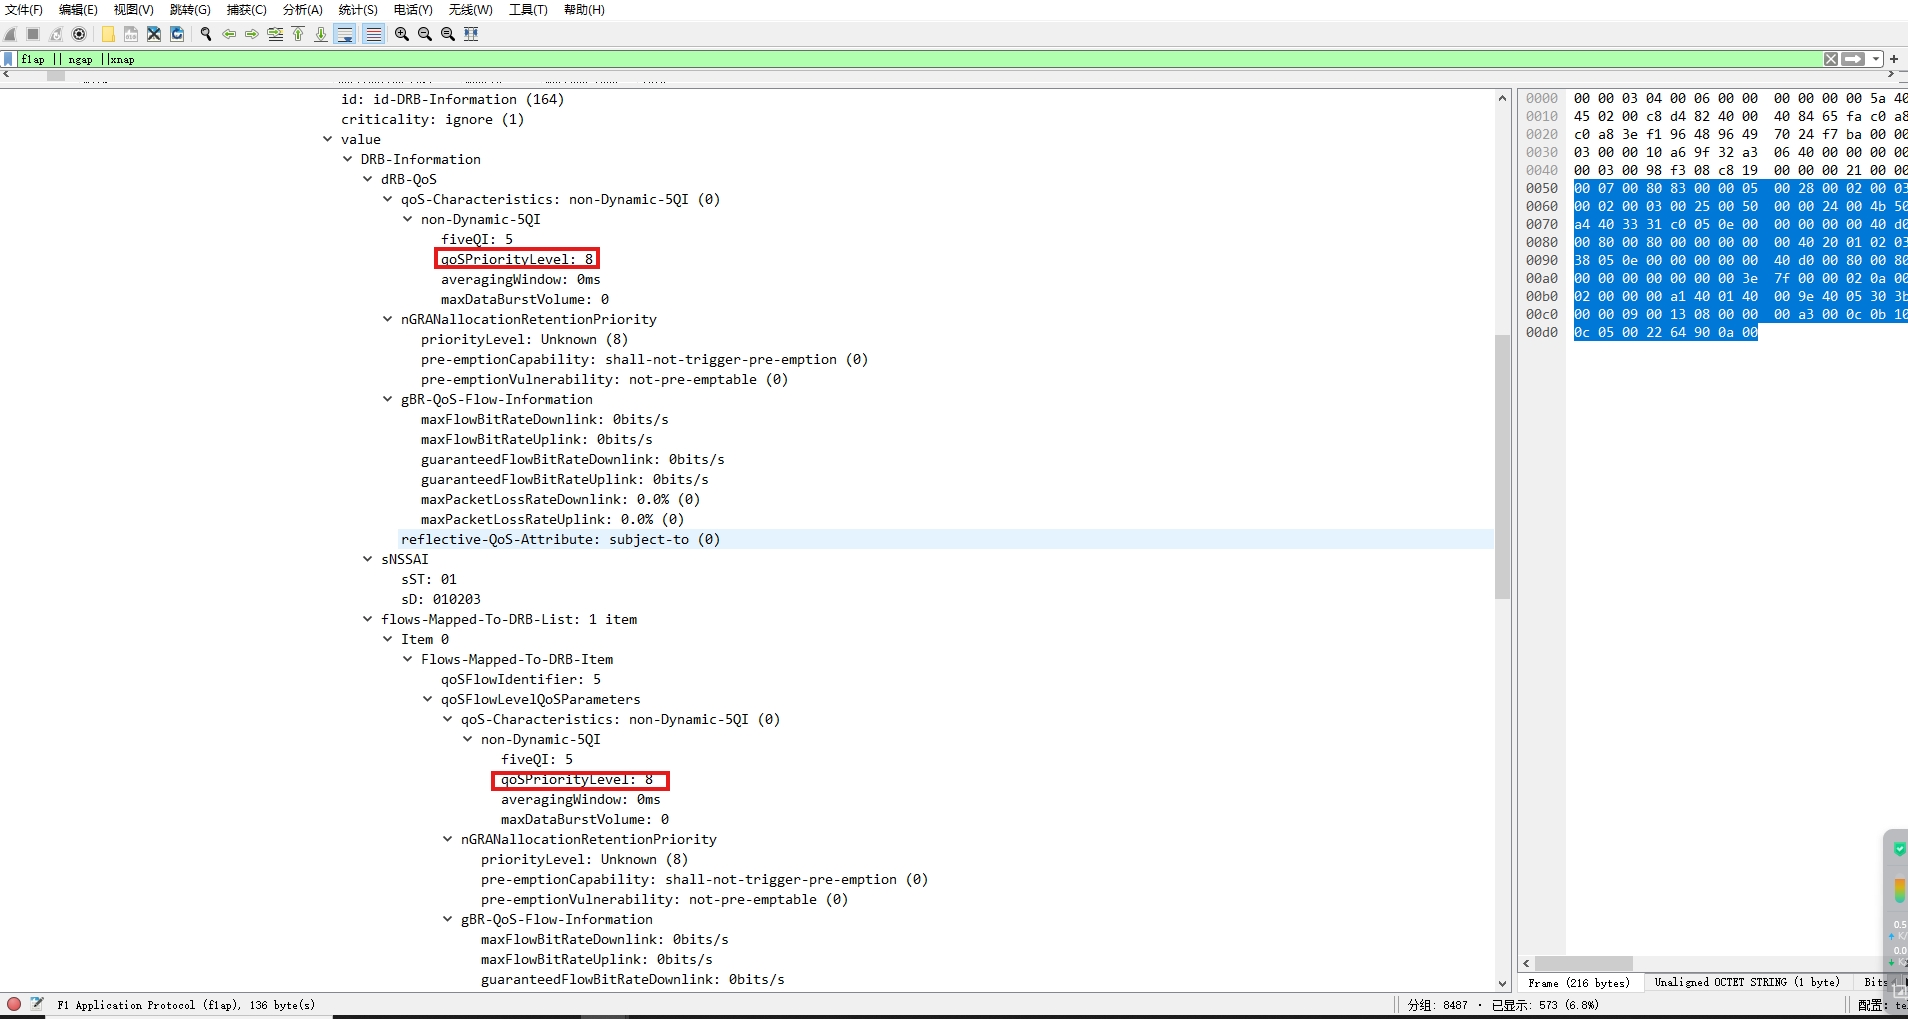Click the find packet magnifier icon
Screen dimensions: 1908x1019
tap(206, 34)
